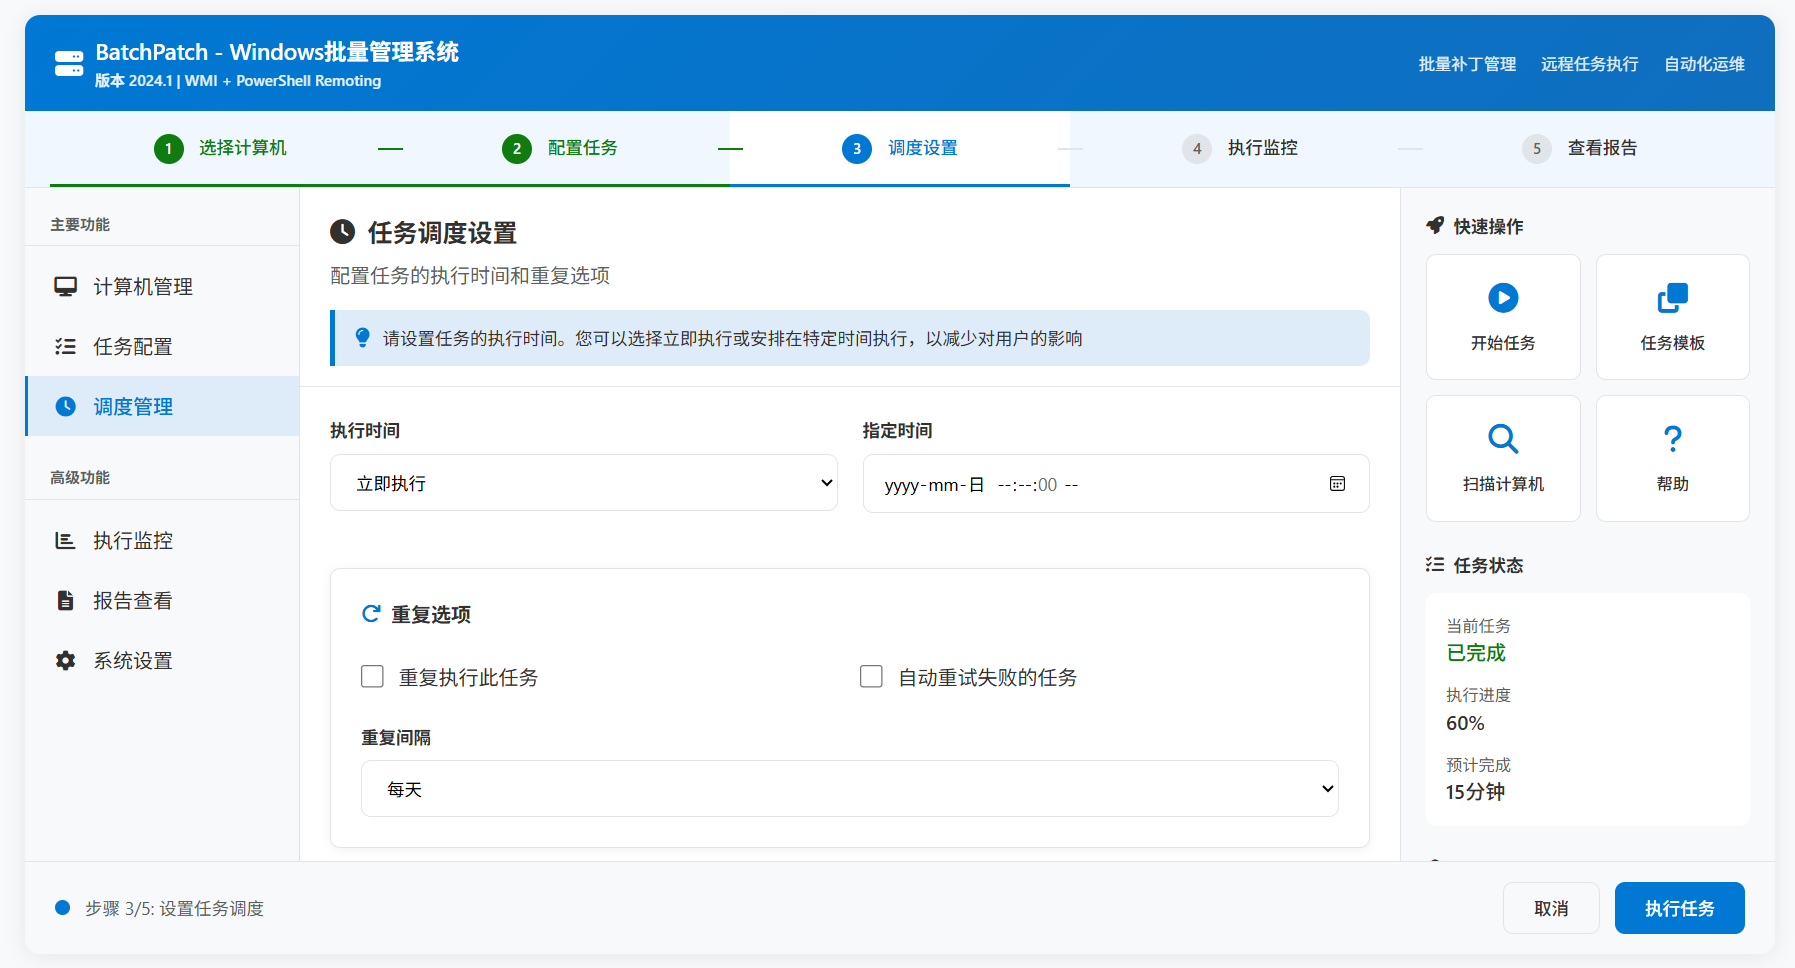Start task via 开始任务 quick action
Viewport: 1795px width, 968px height.
1503,317
